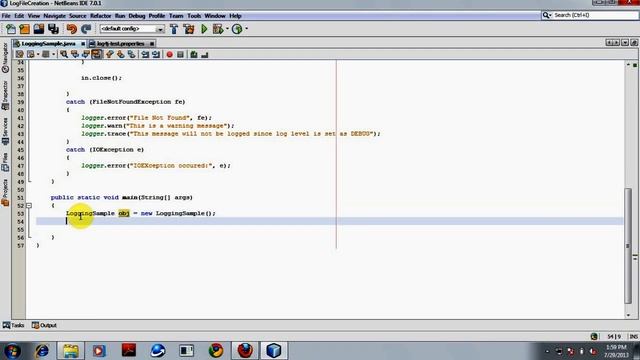640x360 pixels.
Task: Open the Profile menu
Action: tap(157, 16)
